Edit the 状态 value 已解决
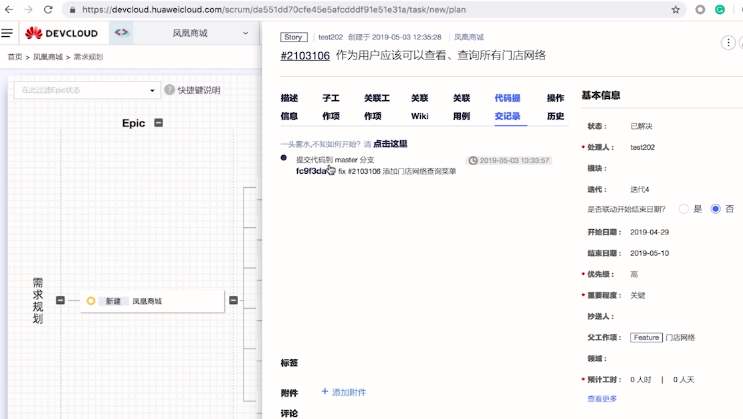 (x=641, y=126)
